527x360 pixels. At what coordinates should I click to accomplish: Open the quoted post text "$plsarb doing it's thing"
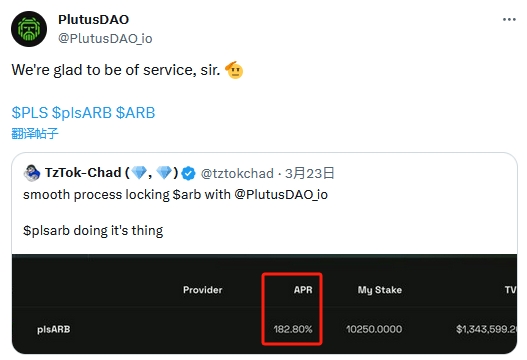point(93,231)
